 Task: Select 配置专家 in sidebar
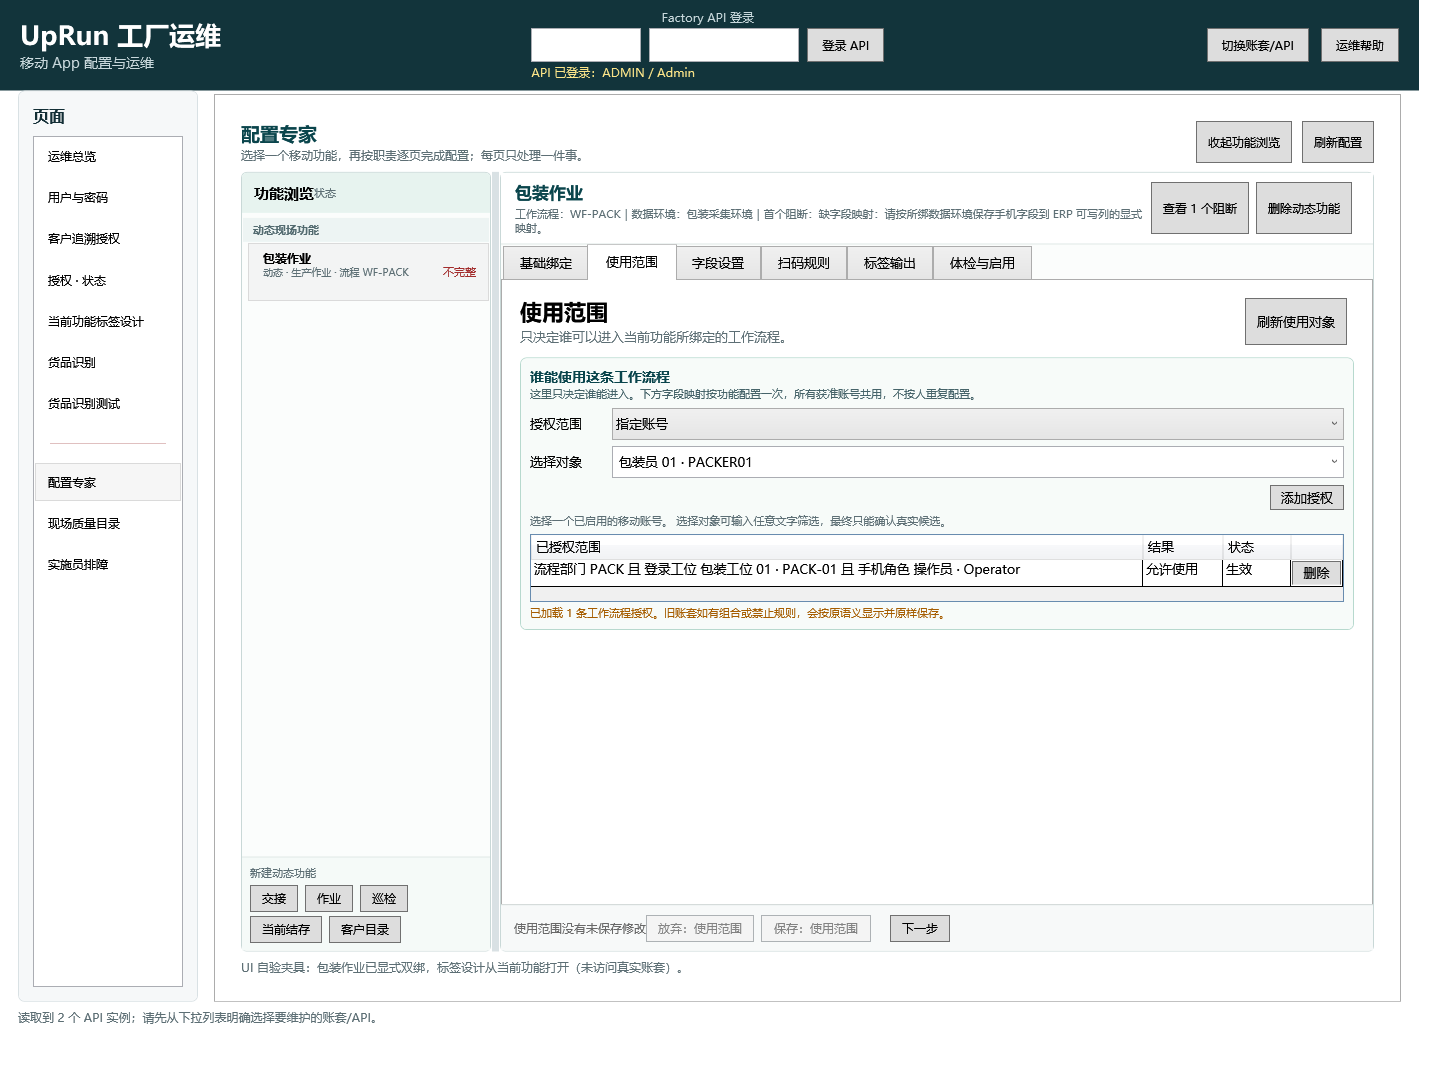108,482
